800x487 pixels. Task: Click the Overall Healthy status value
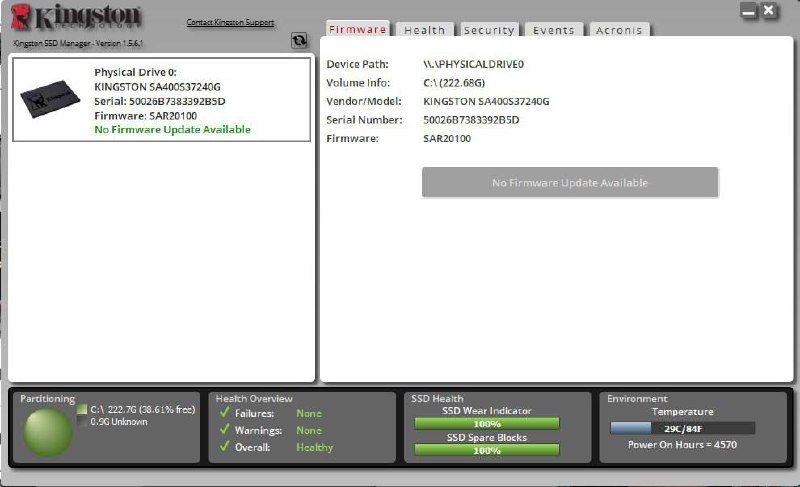314,447
